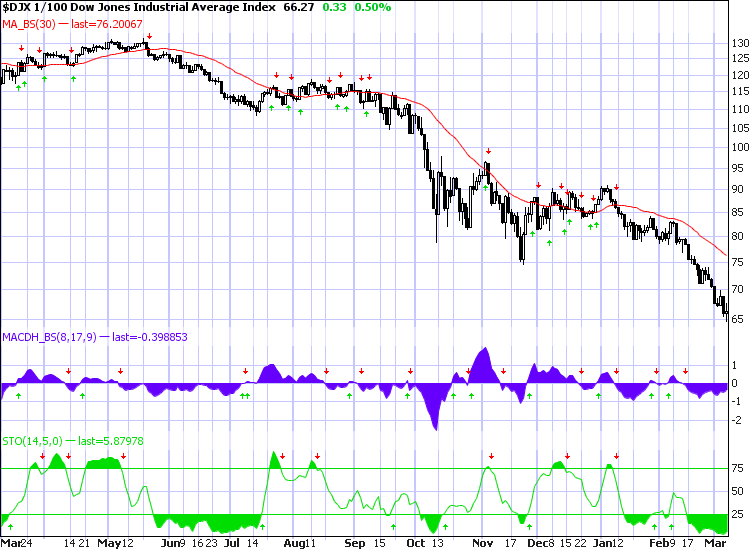
Task: Click the leftmost green buy arrow in the stochastic panel
Action: pos(11,526)
